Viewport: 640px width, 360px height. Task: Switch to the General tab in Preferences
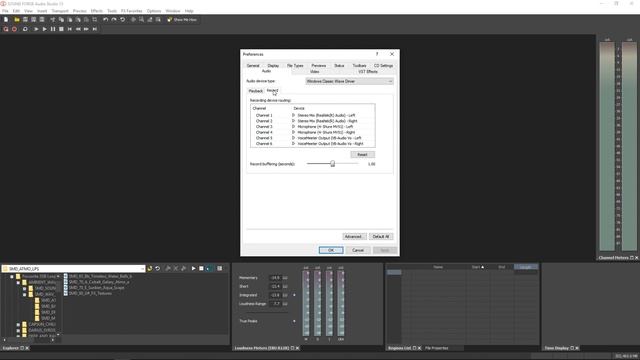(253, 66)
